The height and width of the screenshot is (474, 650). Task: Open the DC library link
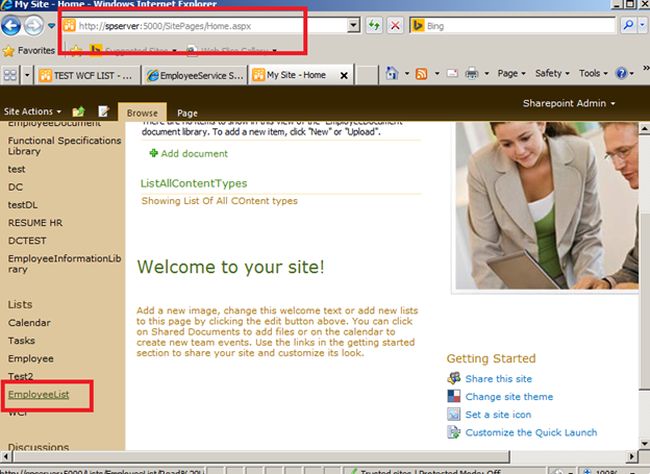click(x=15, y=187)
